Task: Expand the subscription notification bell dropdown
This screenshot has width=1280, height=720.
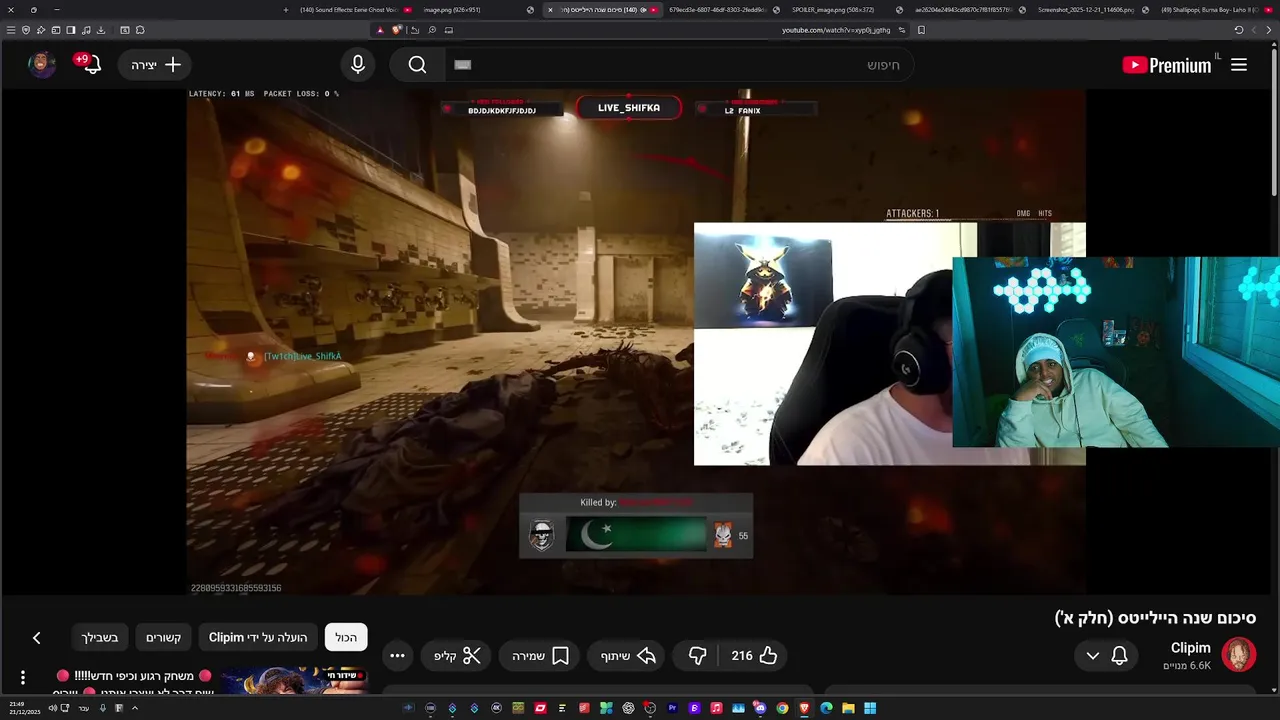Action: click(1106, 656)
